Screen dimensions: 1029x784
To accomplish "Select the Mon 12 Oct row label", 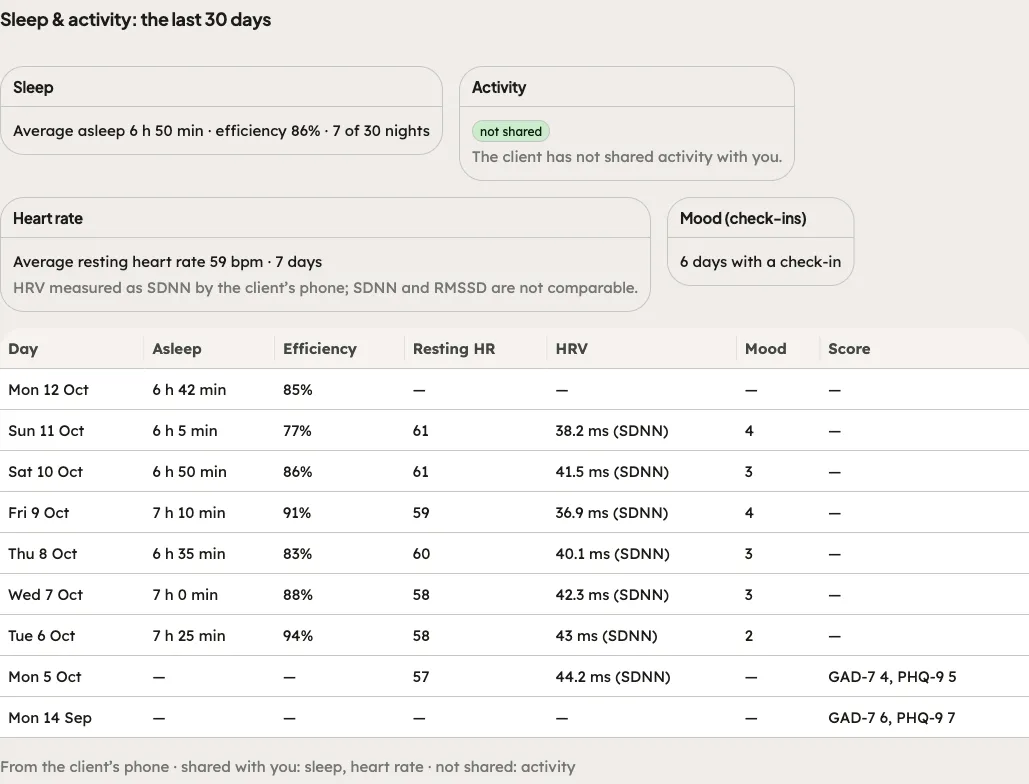I will 48,390.
